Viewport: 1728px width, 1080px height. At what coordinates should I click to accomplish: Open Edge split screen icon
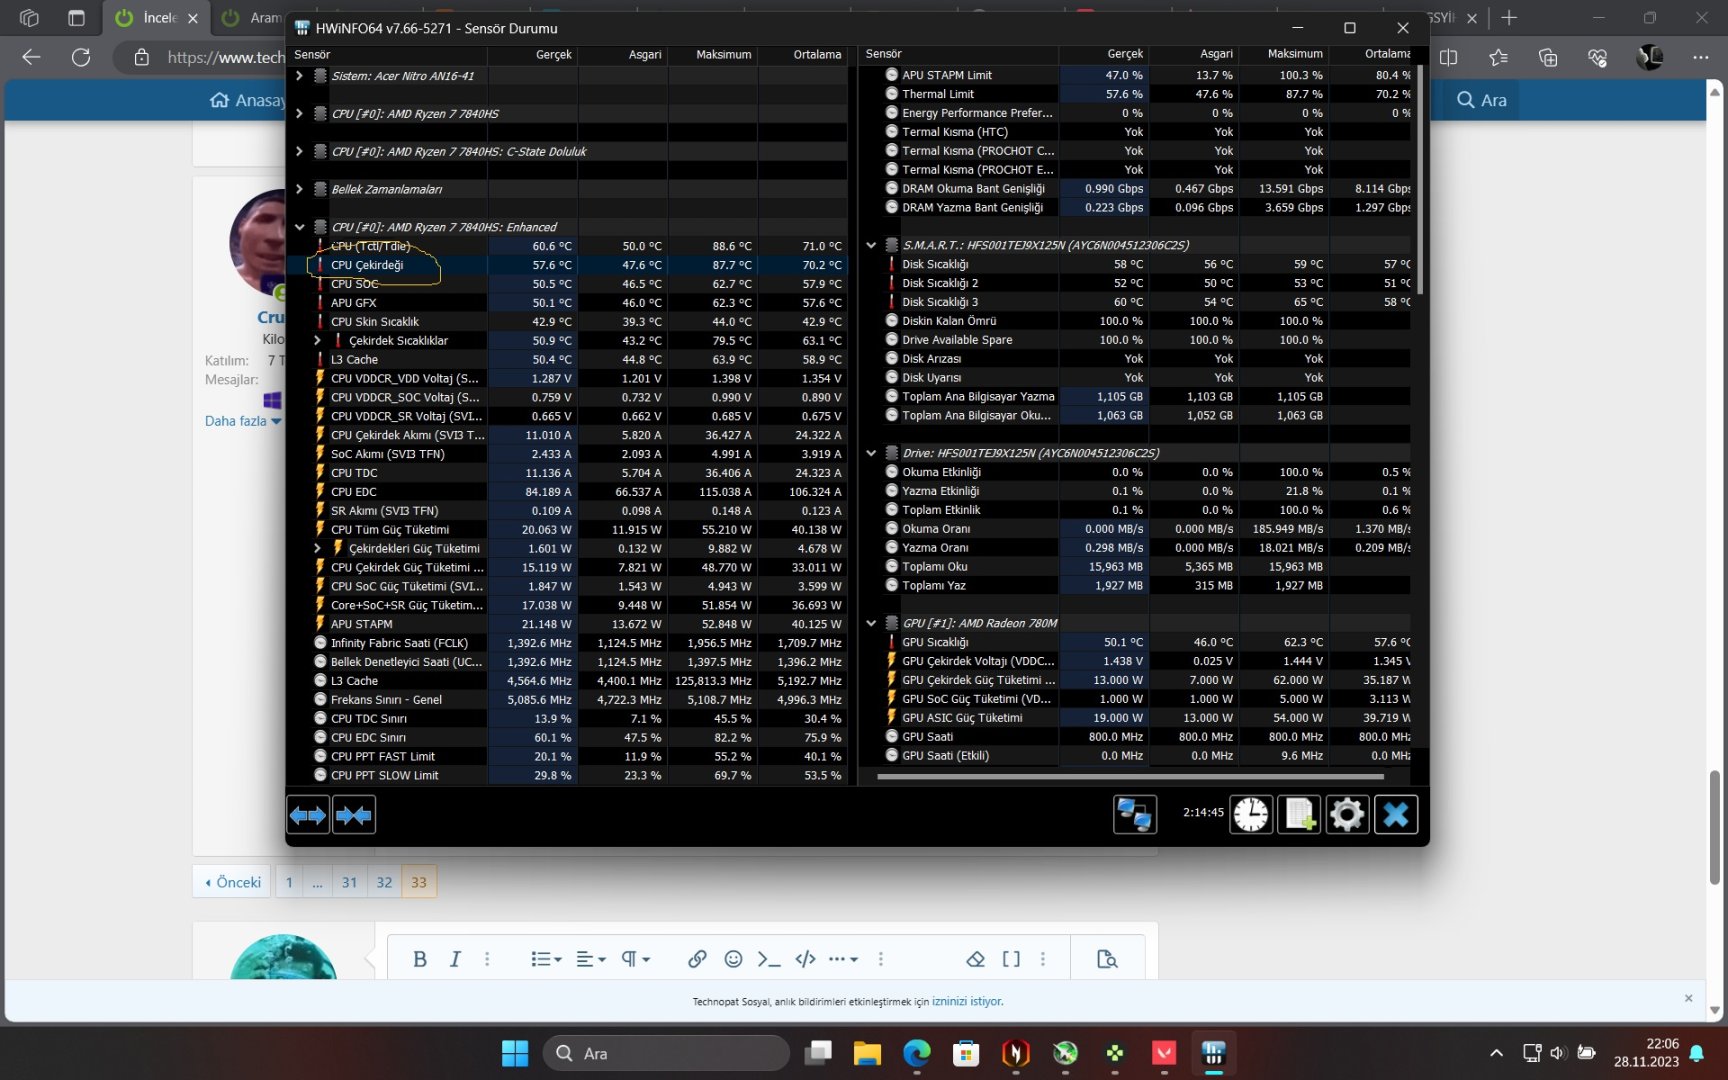pos(1448,57)
